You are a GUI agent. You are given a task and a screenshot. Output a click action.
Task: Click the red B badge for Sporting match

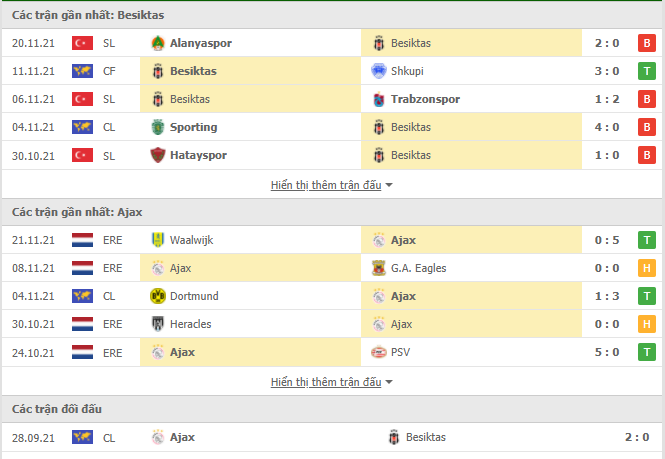click(x=647, y=127)
